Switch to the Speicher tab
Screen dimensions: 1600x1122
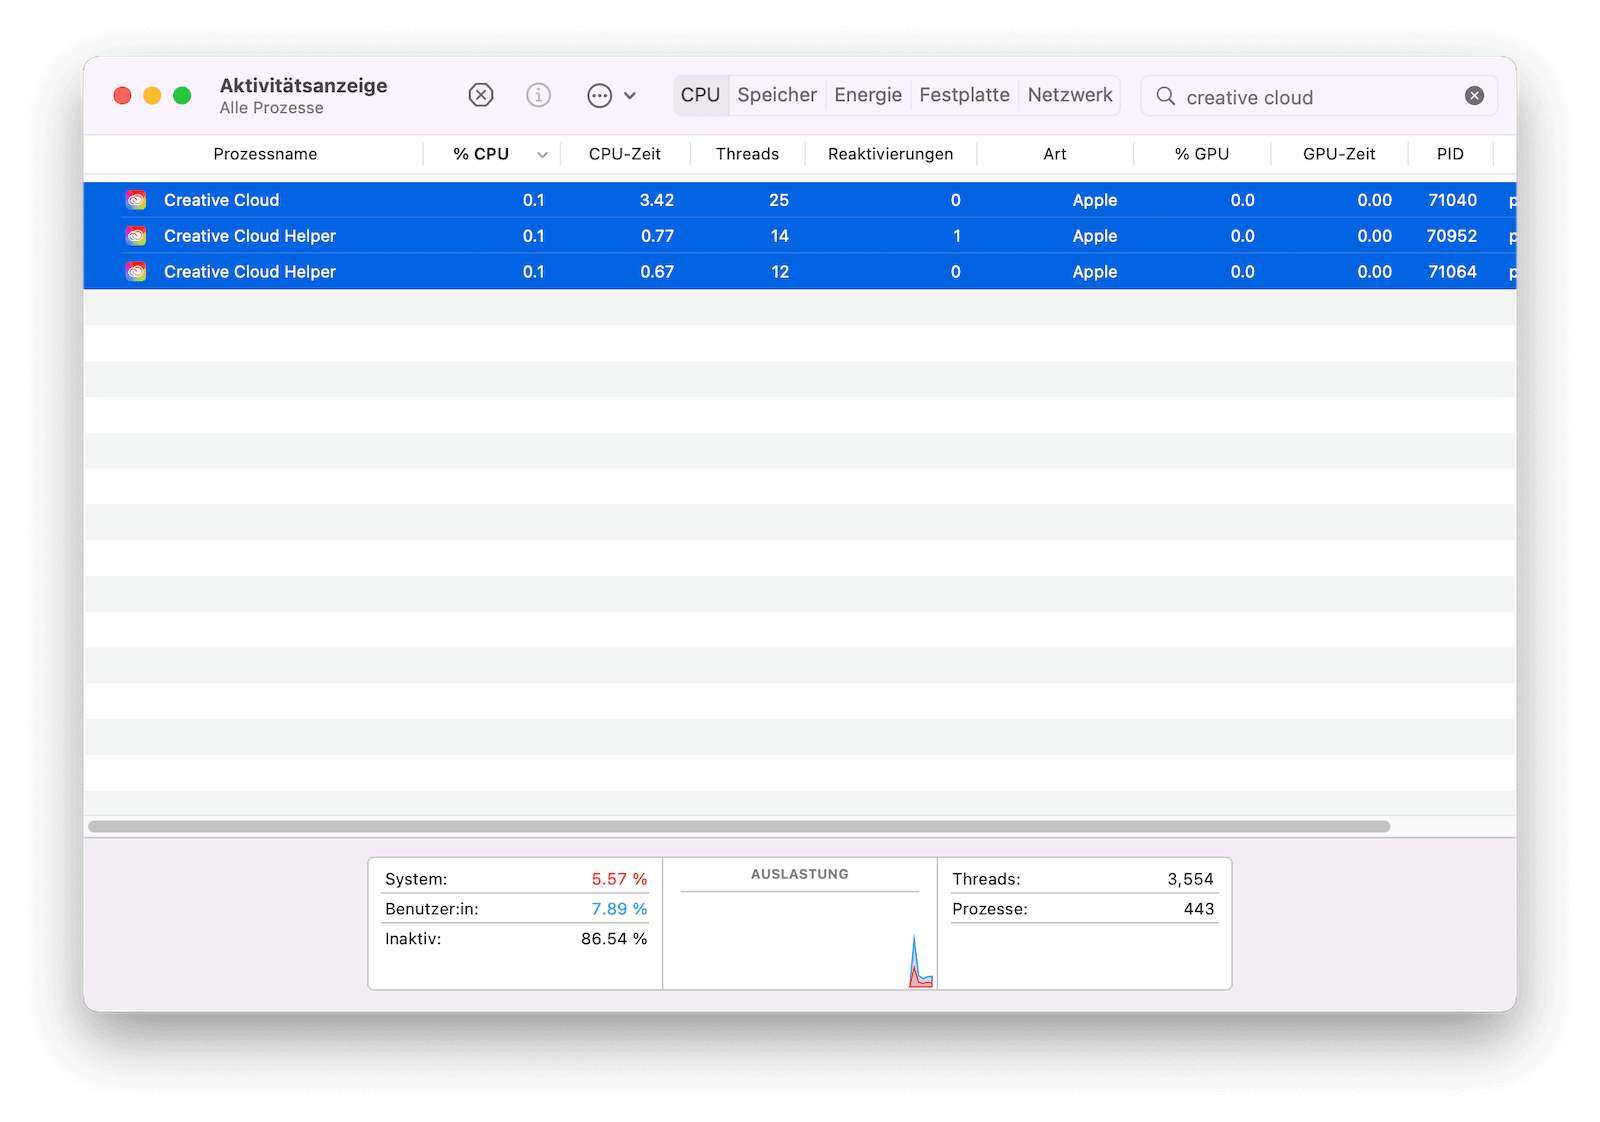[x=777, y=95]
